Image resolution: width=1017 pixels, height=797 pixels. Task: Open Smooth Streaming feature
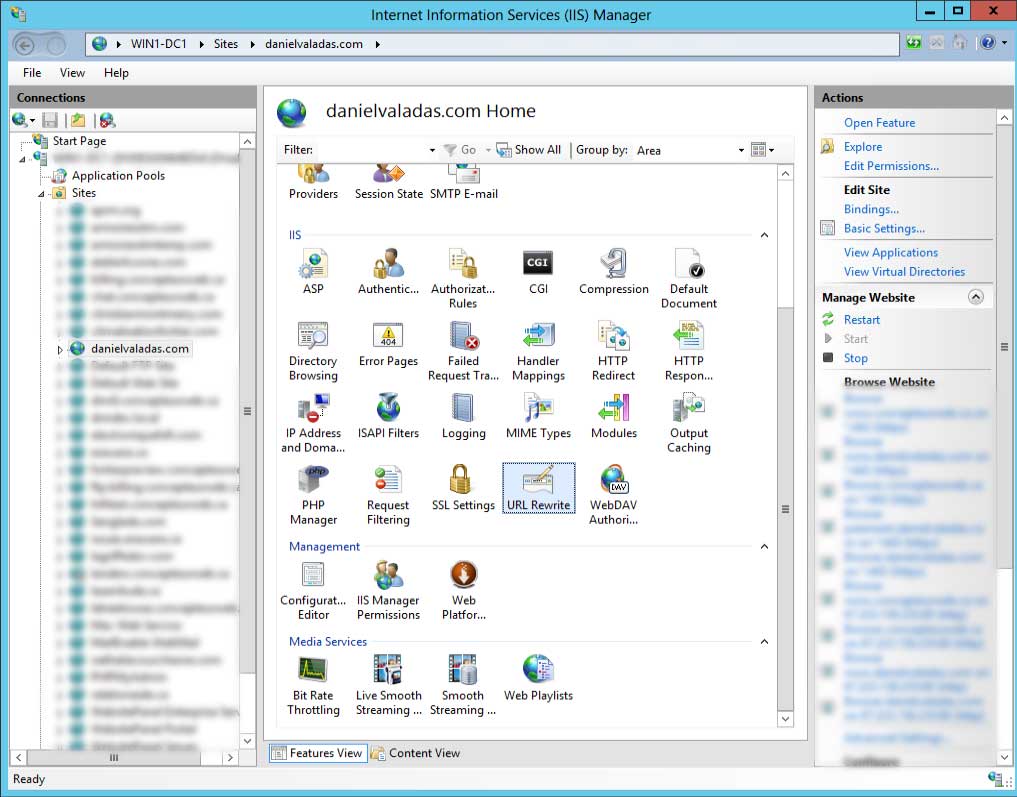(x=463, y=685)
